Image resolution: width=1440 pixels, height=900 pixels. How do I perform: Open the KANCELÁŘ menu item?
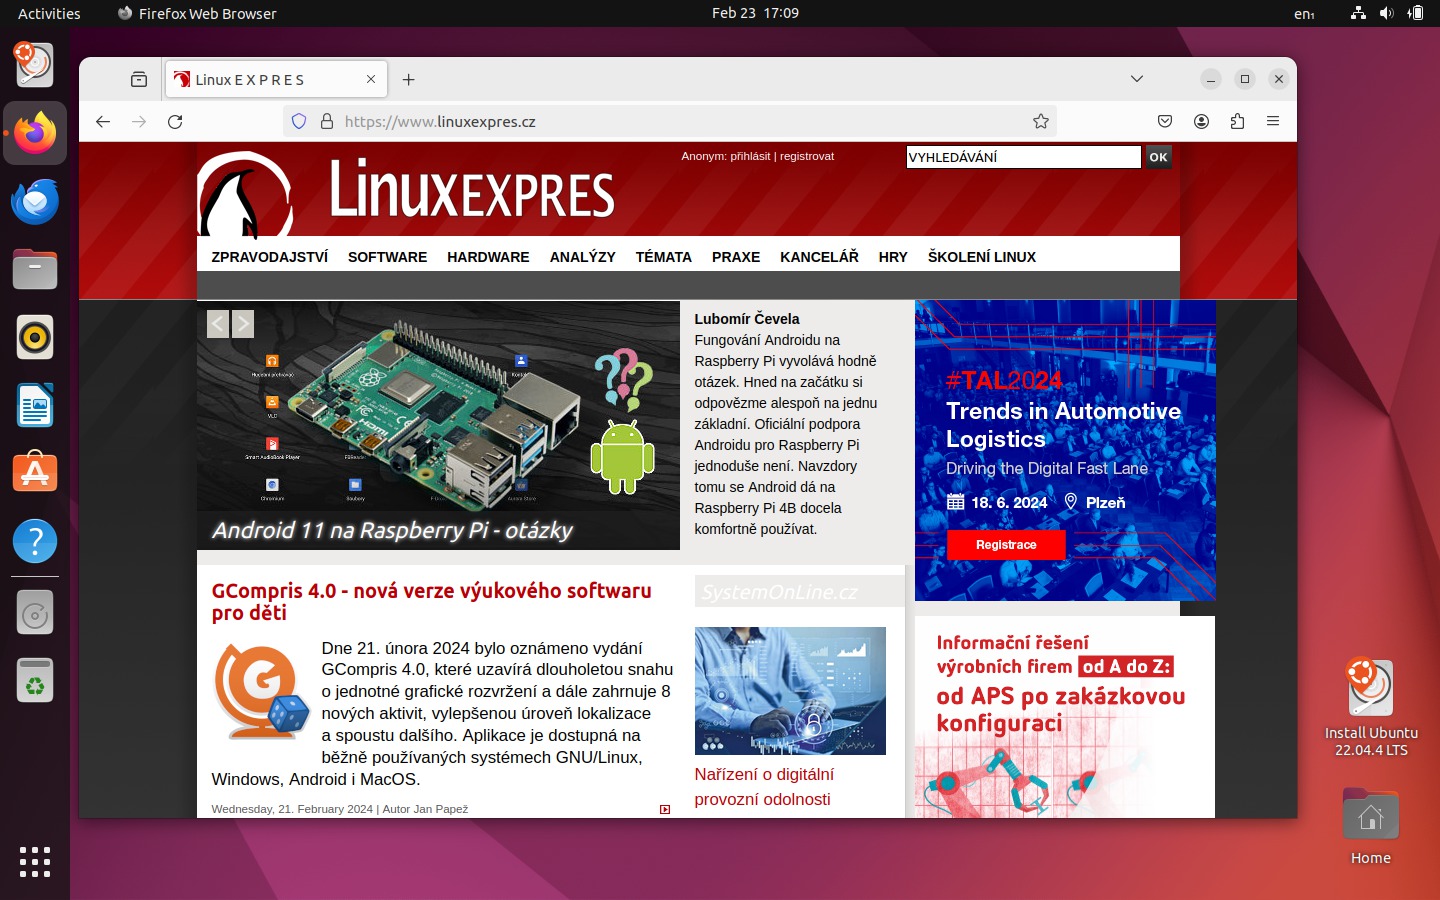coord(819,257)
